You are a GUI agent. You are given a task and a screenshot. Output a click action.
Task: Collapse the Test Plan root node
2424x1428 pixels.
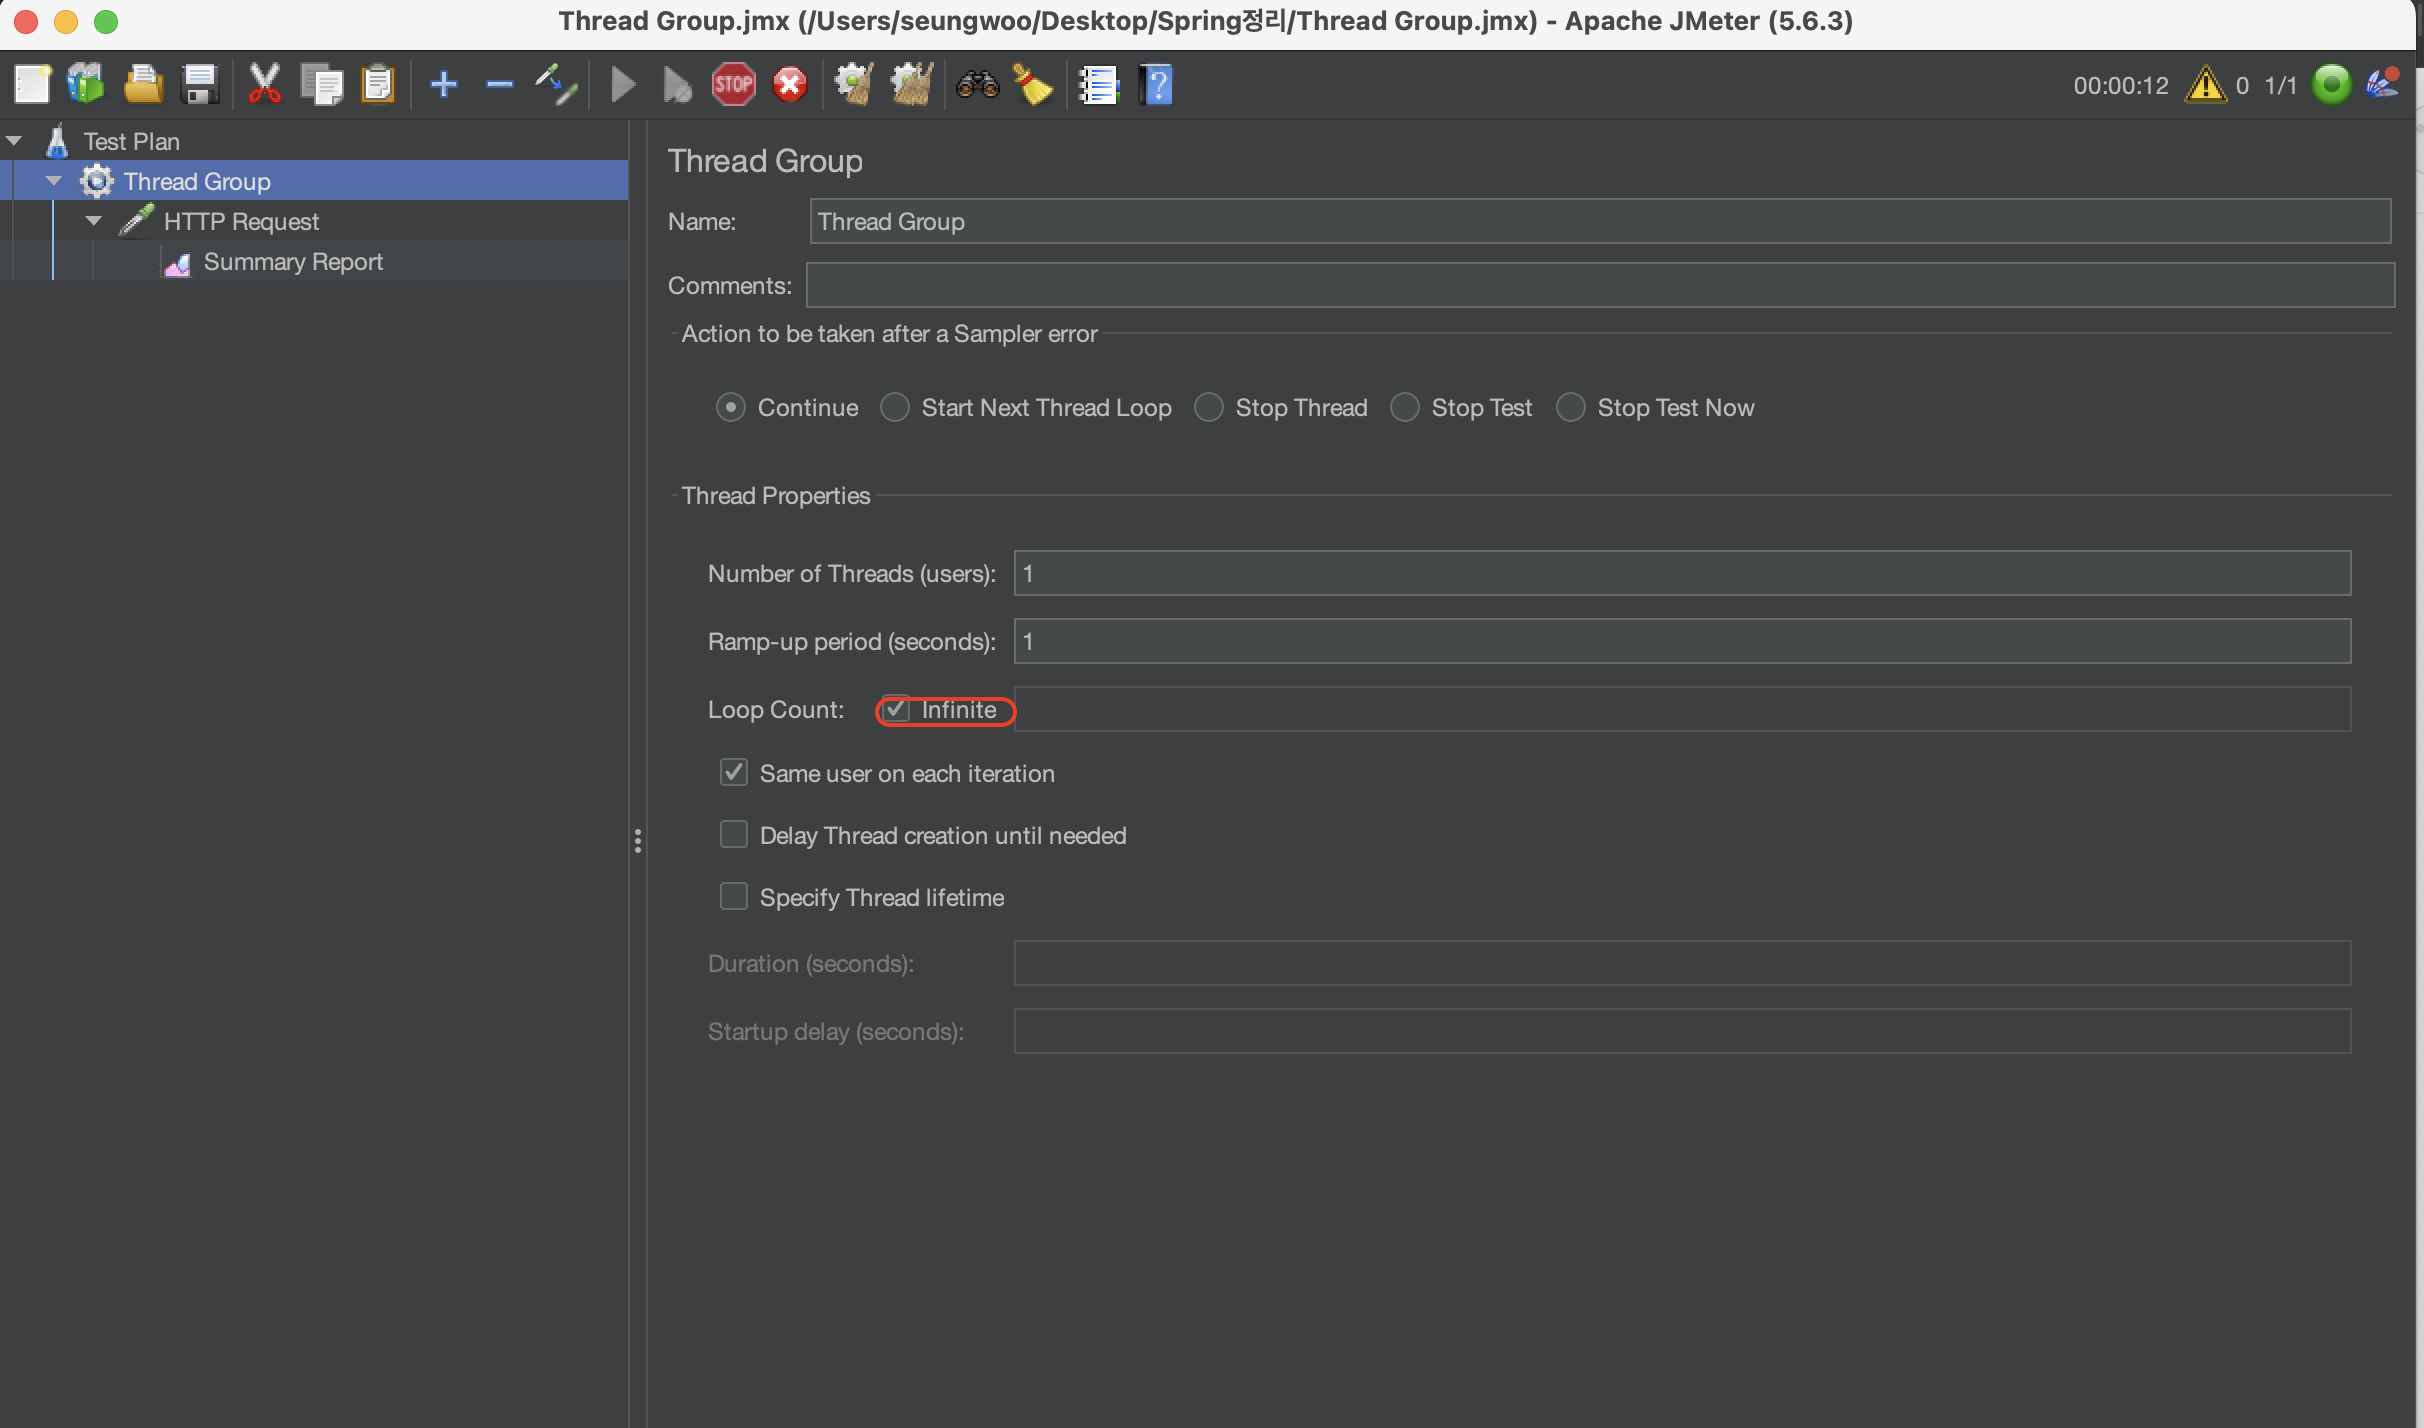pos(14,141)
